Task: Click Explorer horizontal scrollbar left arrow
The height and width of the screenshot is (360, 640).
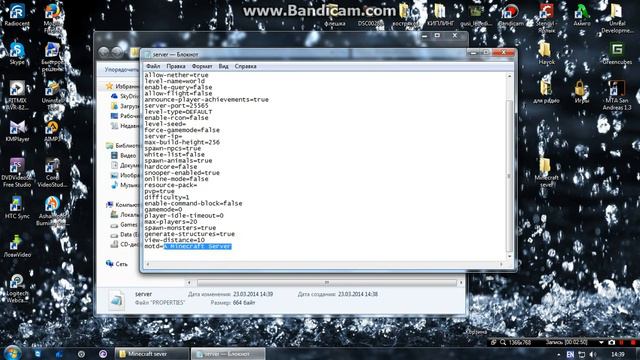Action: (189, 282)
